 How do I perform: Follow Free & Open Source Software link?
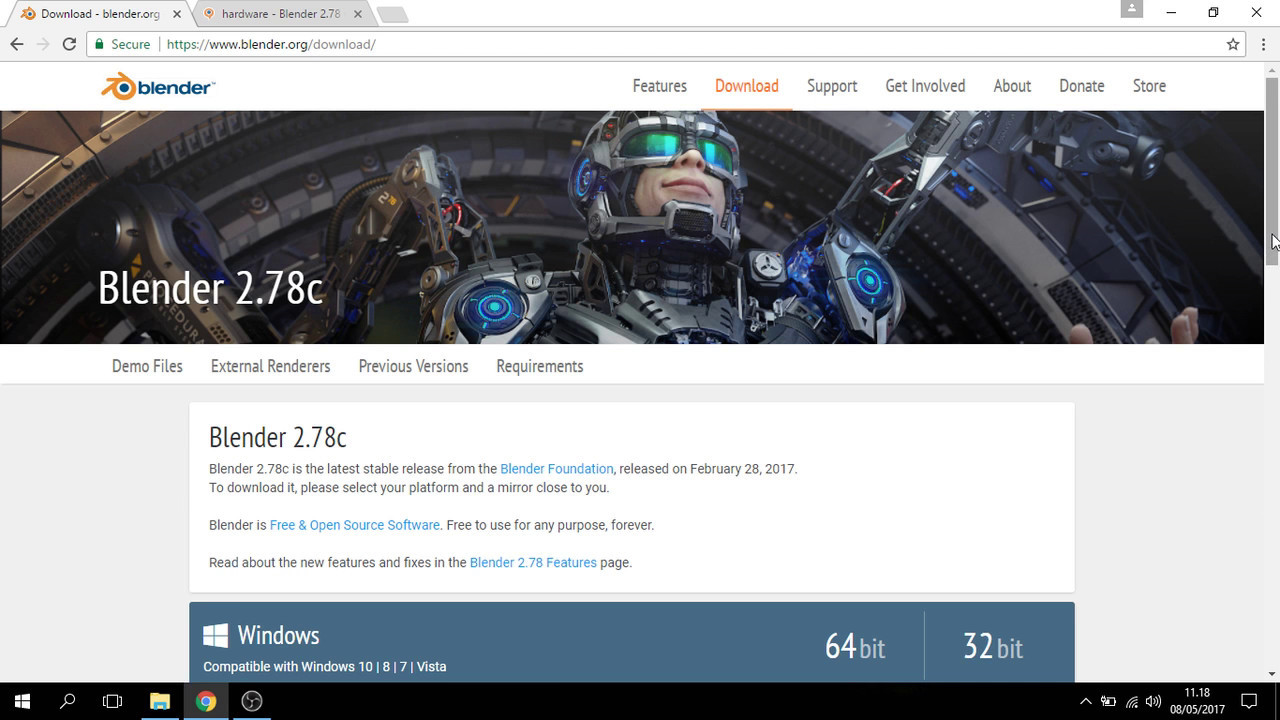pos(354,525)
